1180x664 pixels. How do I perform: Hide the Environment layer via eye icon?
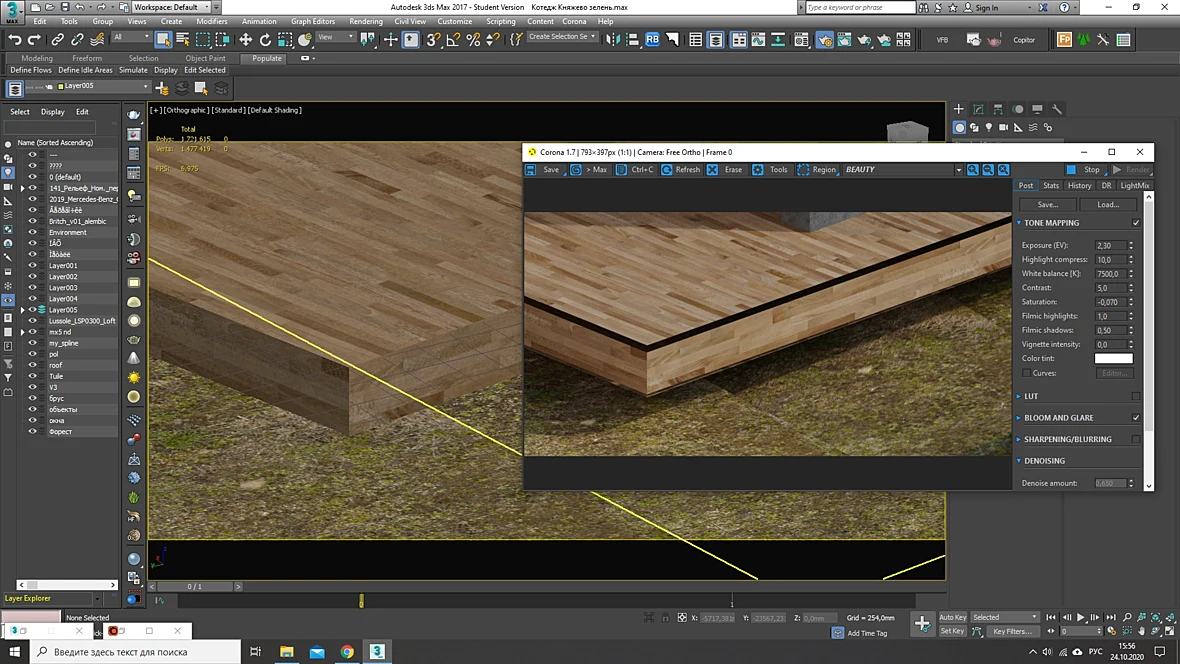pos(32,232)
